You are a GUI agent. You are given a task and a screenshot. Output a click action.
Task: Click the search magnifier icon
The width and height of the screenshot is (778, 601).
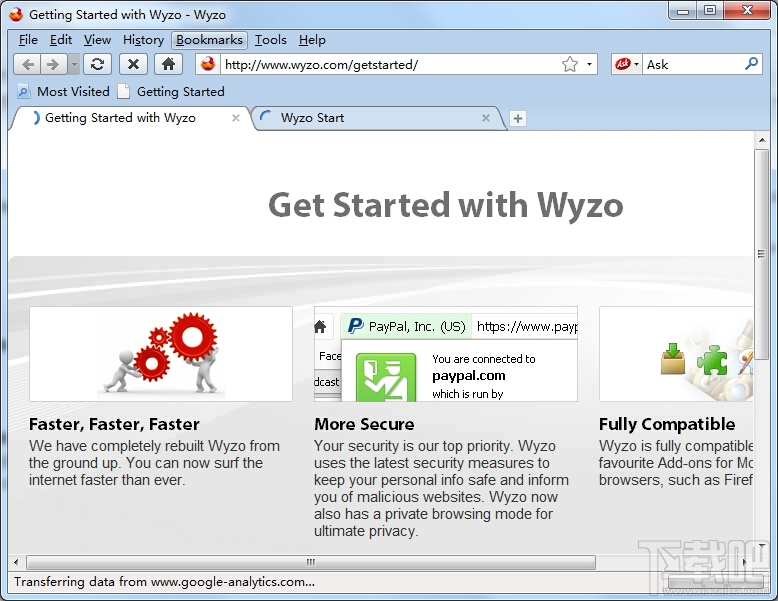pyautogui.click(x=751, y=64)
